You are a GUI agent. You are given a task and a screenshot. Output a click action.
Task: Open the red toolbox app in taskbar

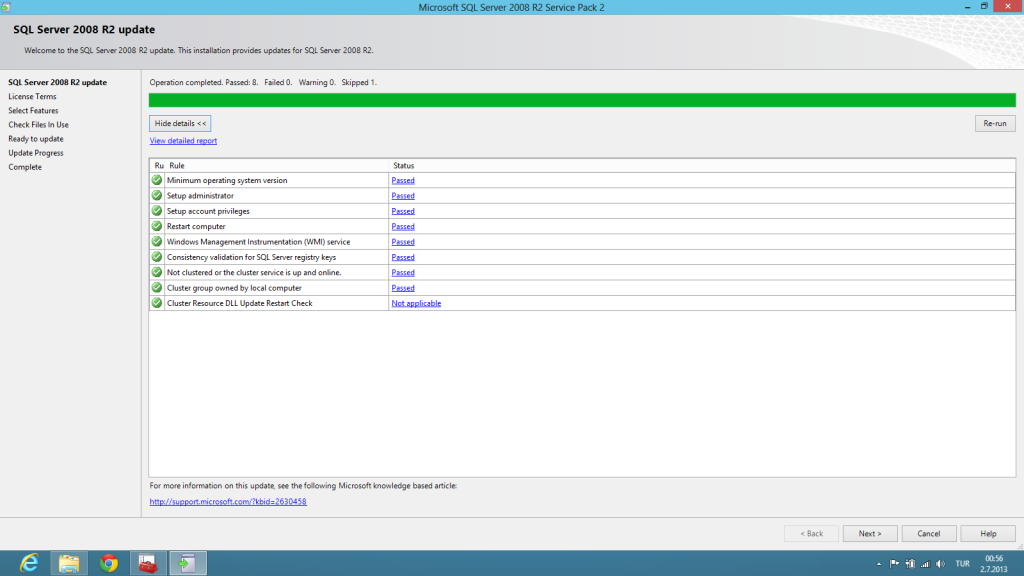[x=148, y=563]
